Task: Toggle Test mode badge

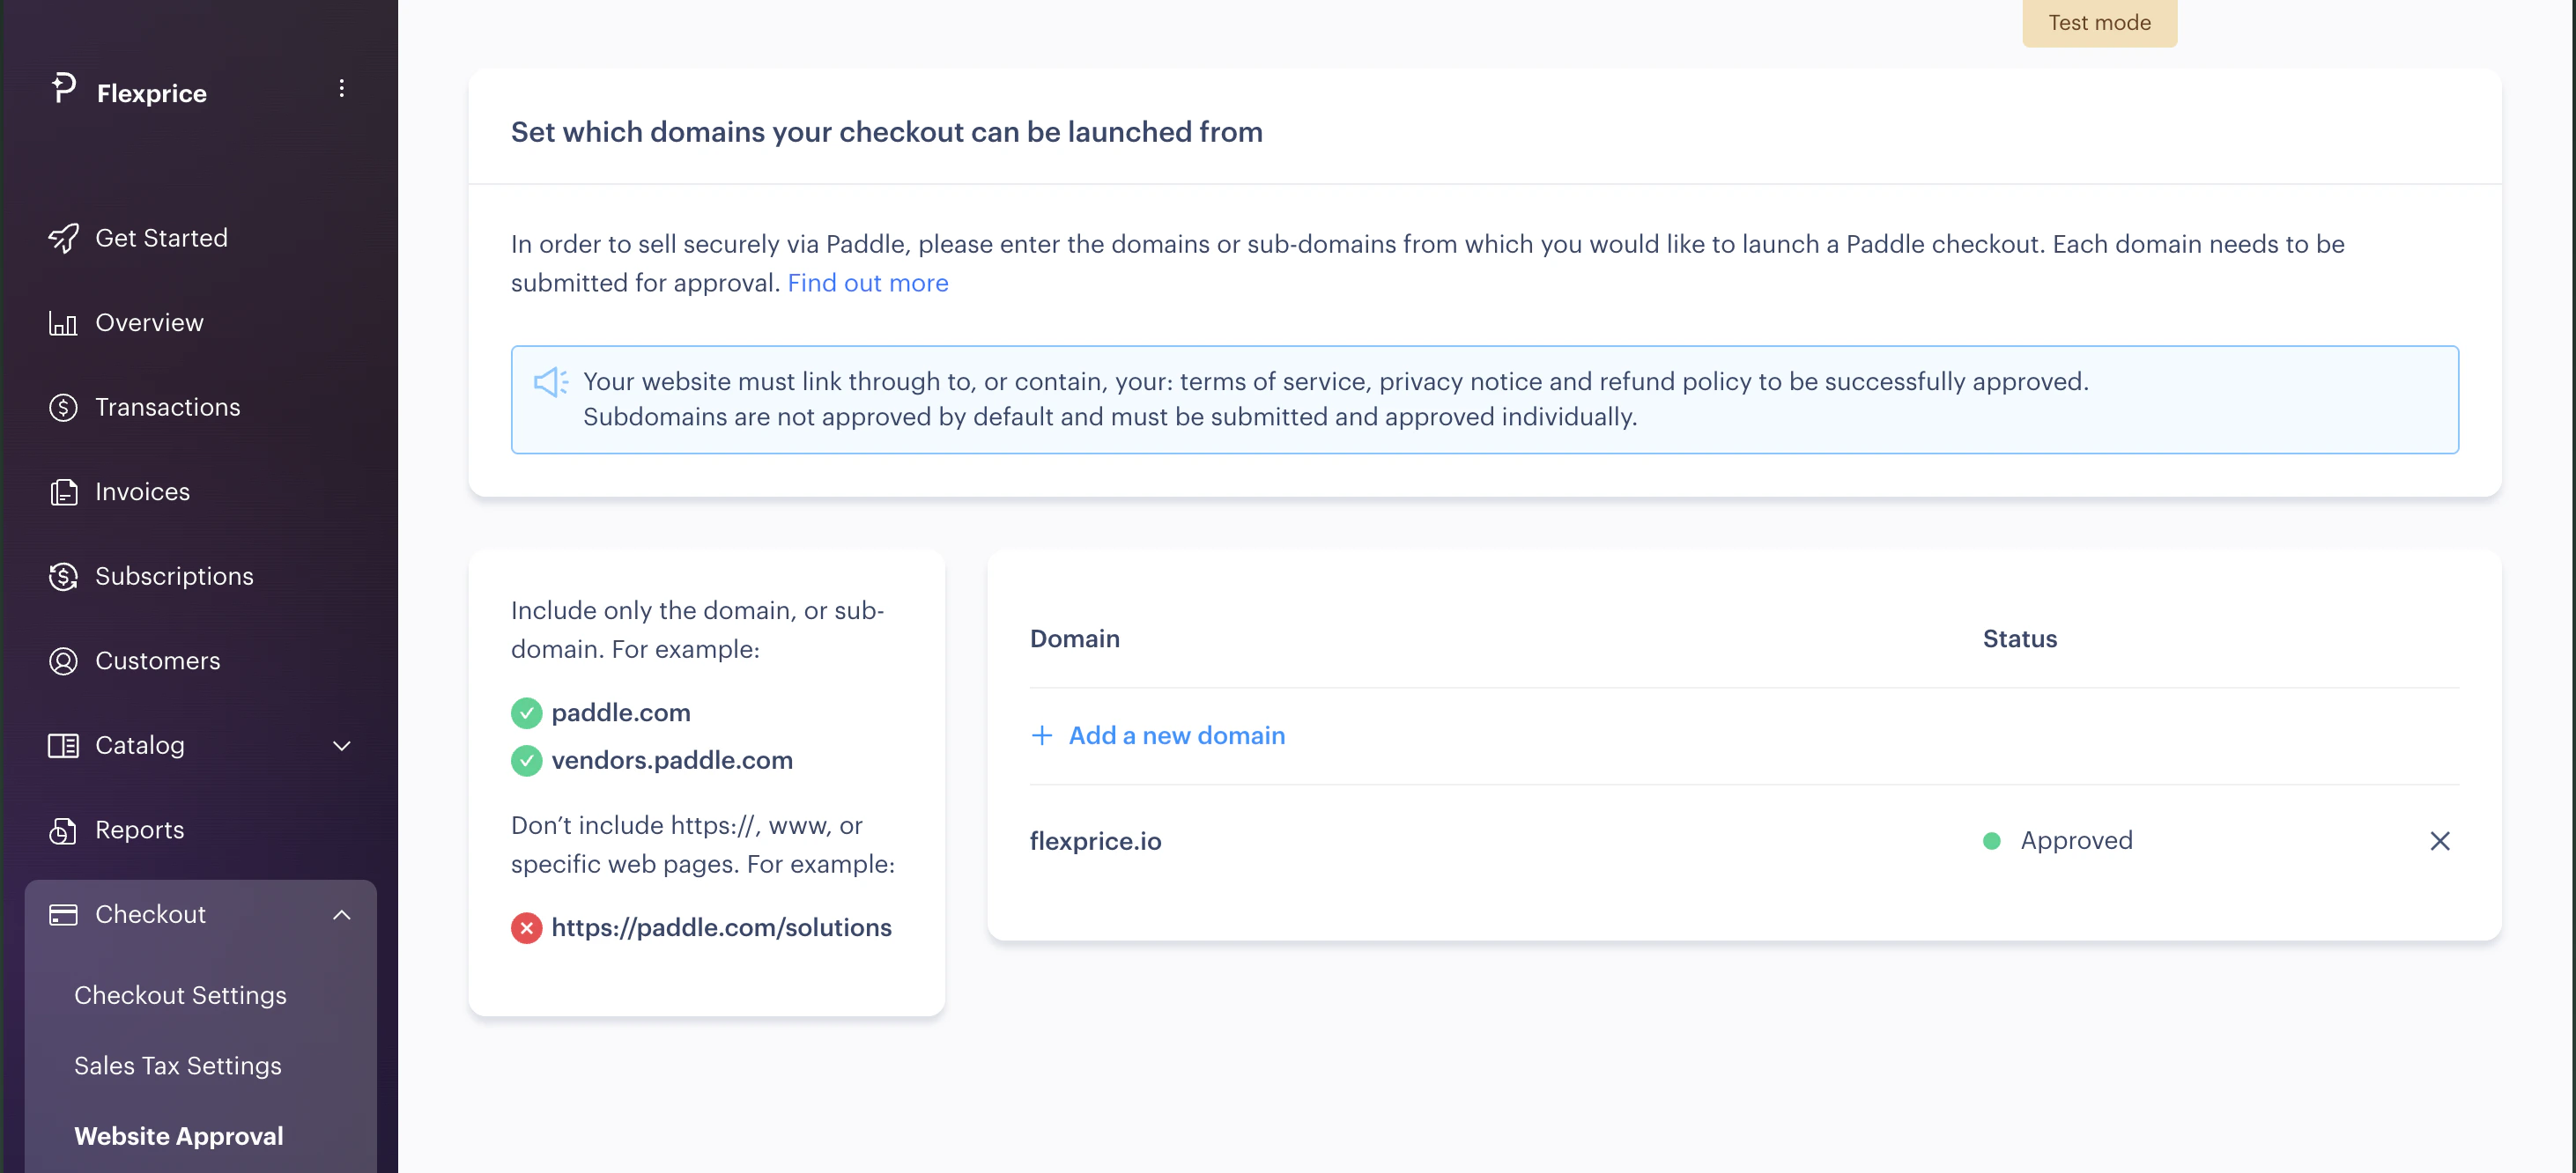Action: tap(2099, 22)
